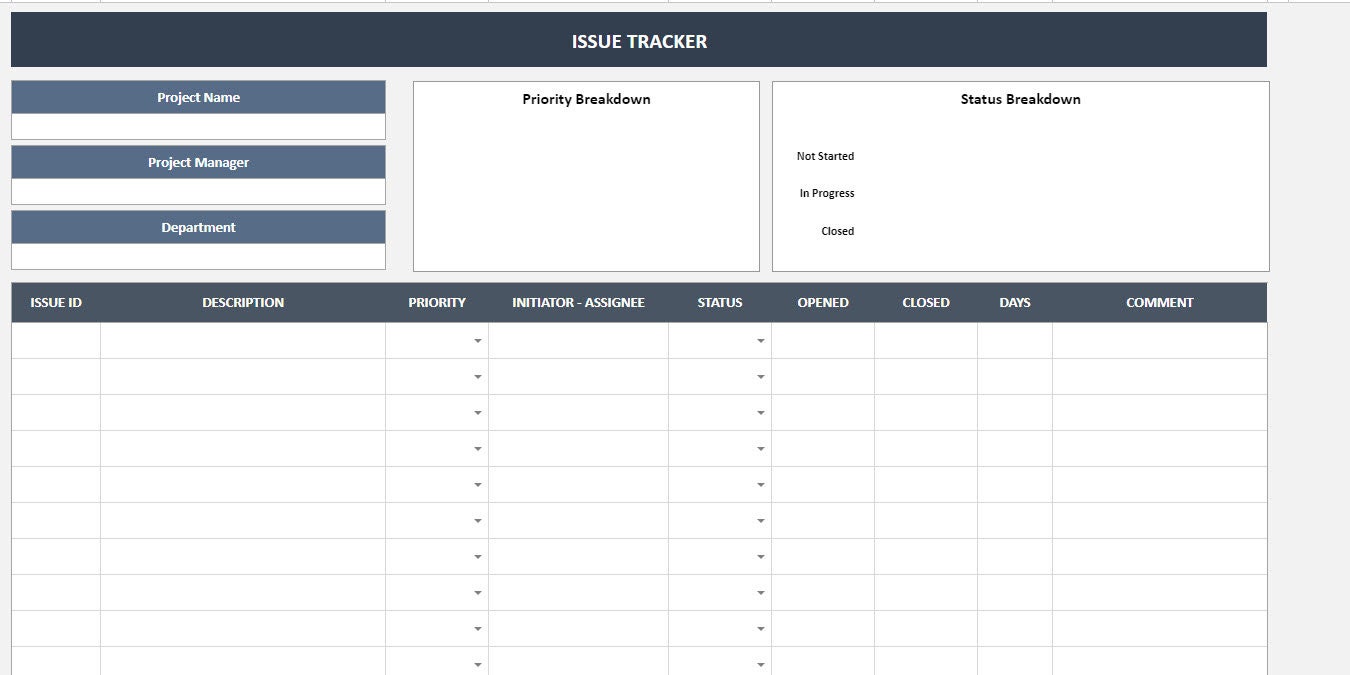Click the In Progress legend label
Image resolution: width=1350 pixels, height=675 pixels.
[x=825, y=193]
